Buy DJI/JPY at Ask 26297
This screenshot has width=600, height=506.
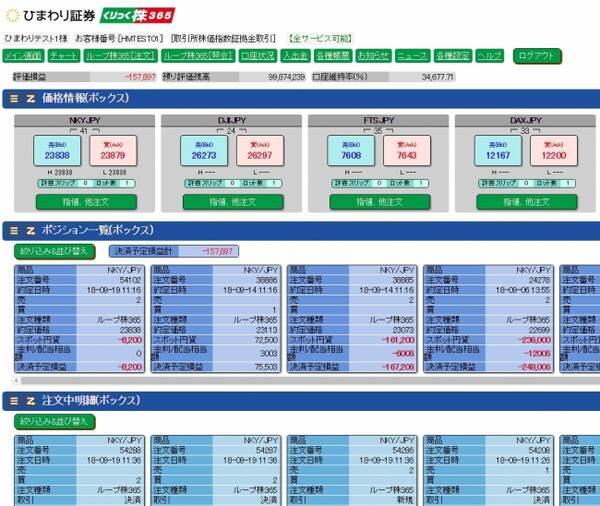[260, 151]
